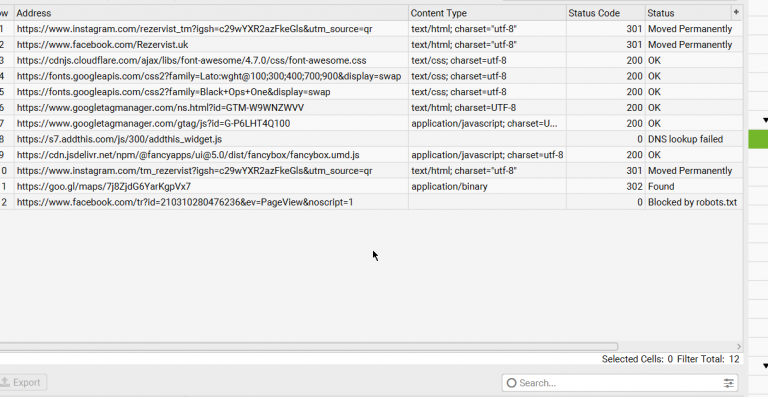Sort by the Address column header
Screen dimensions: 768x397
point(212,13)
